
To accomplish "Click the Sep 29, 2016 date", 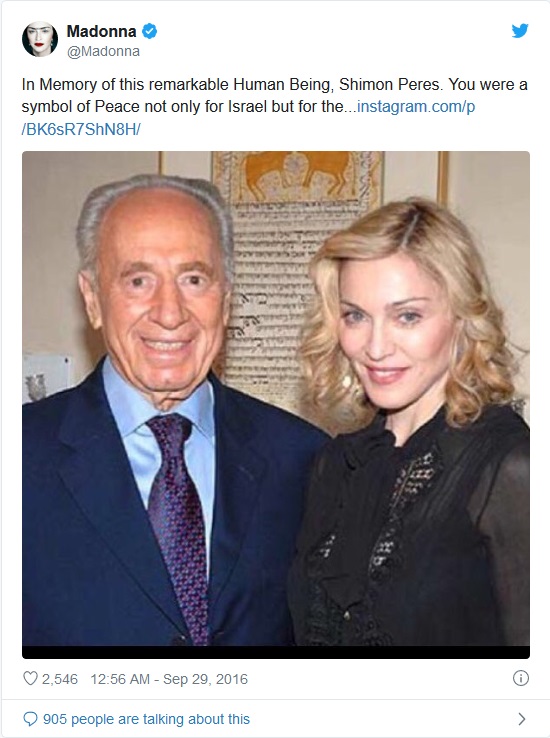I will point(205,679).
